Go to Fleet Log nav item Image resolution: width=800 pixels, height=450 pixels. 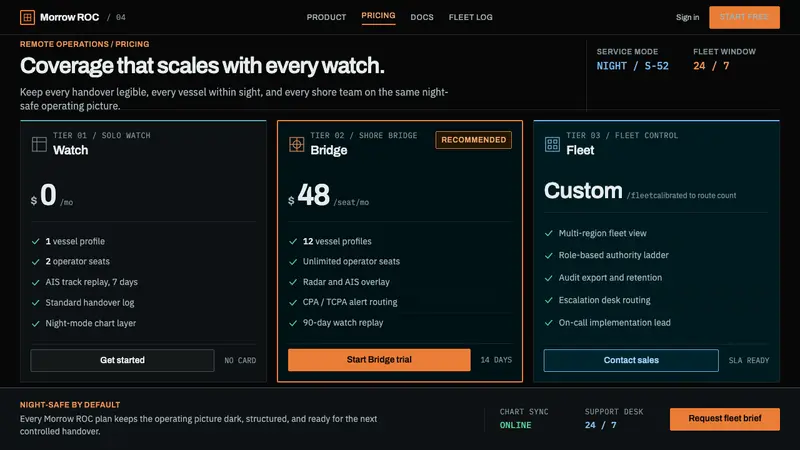click(x=470, y=17)
